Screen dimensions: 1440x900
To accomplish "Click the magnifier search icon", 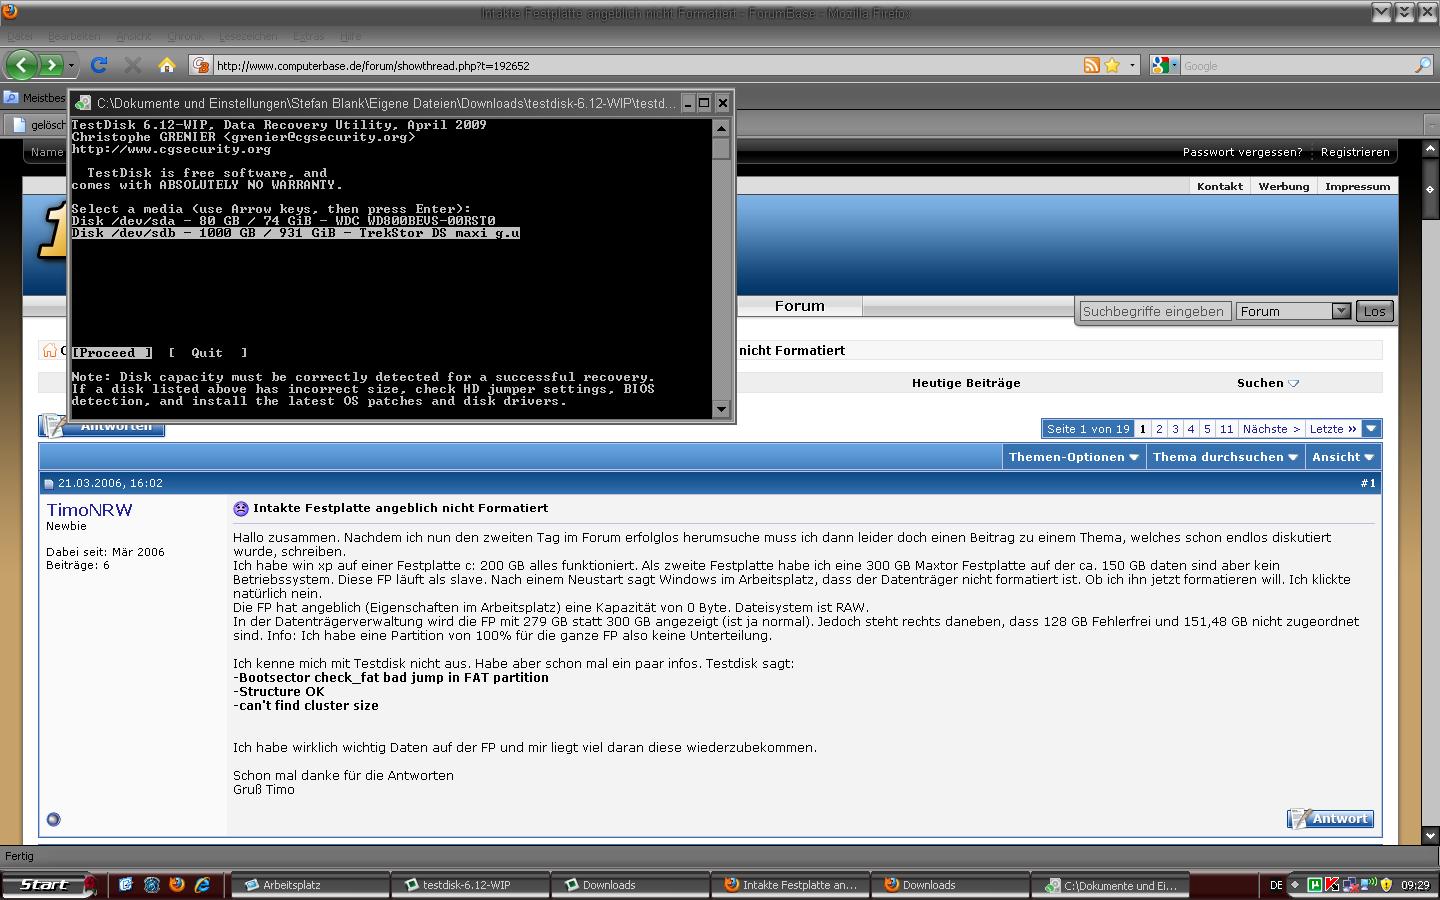I will click(1423, 65).
